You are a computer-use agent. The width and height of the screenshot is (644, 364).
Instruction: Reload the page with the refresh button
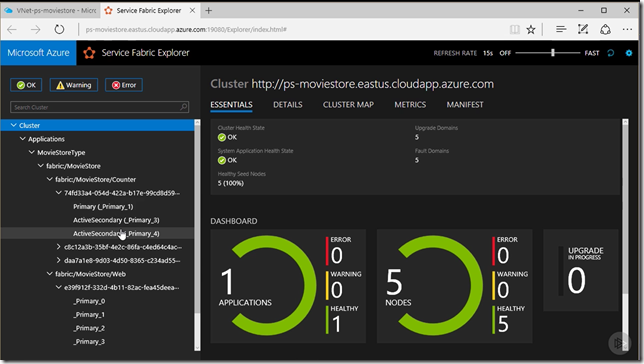[x=60, y=29]
